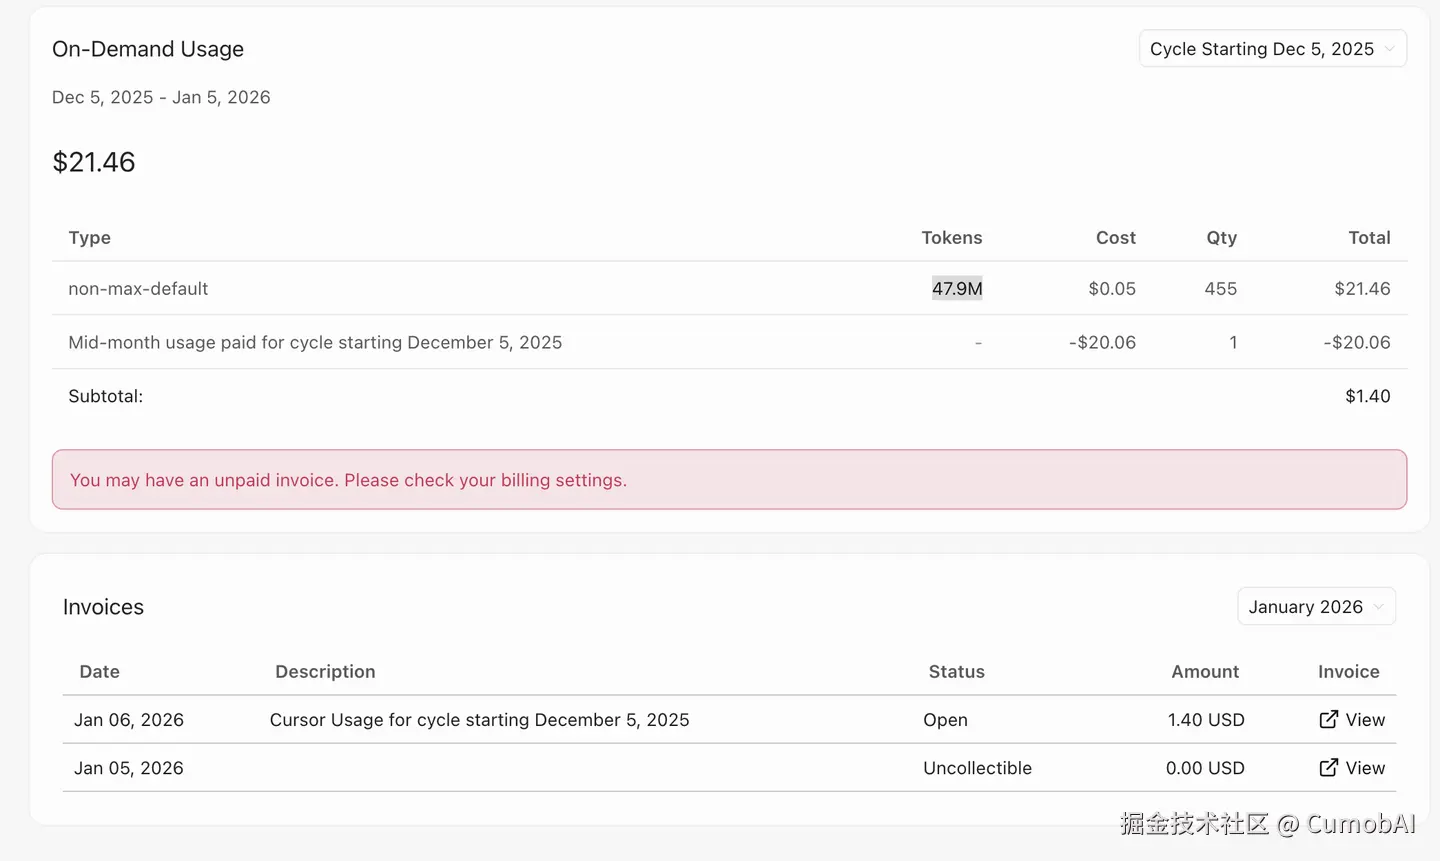Click the Amount column header
Screen dimensions: 1440x861
pos(1205,672)
